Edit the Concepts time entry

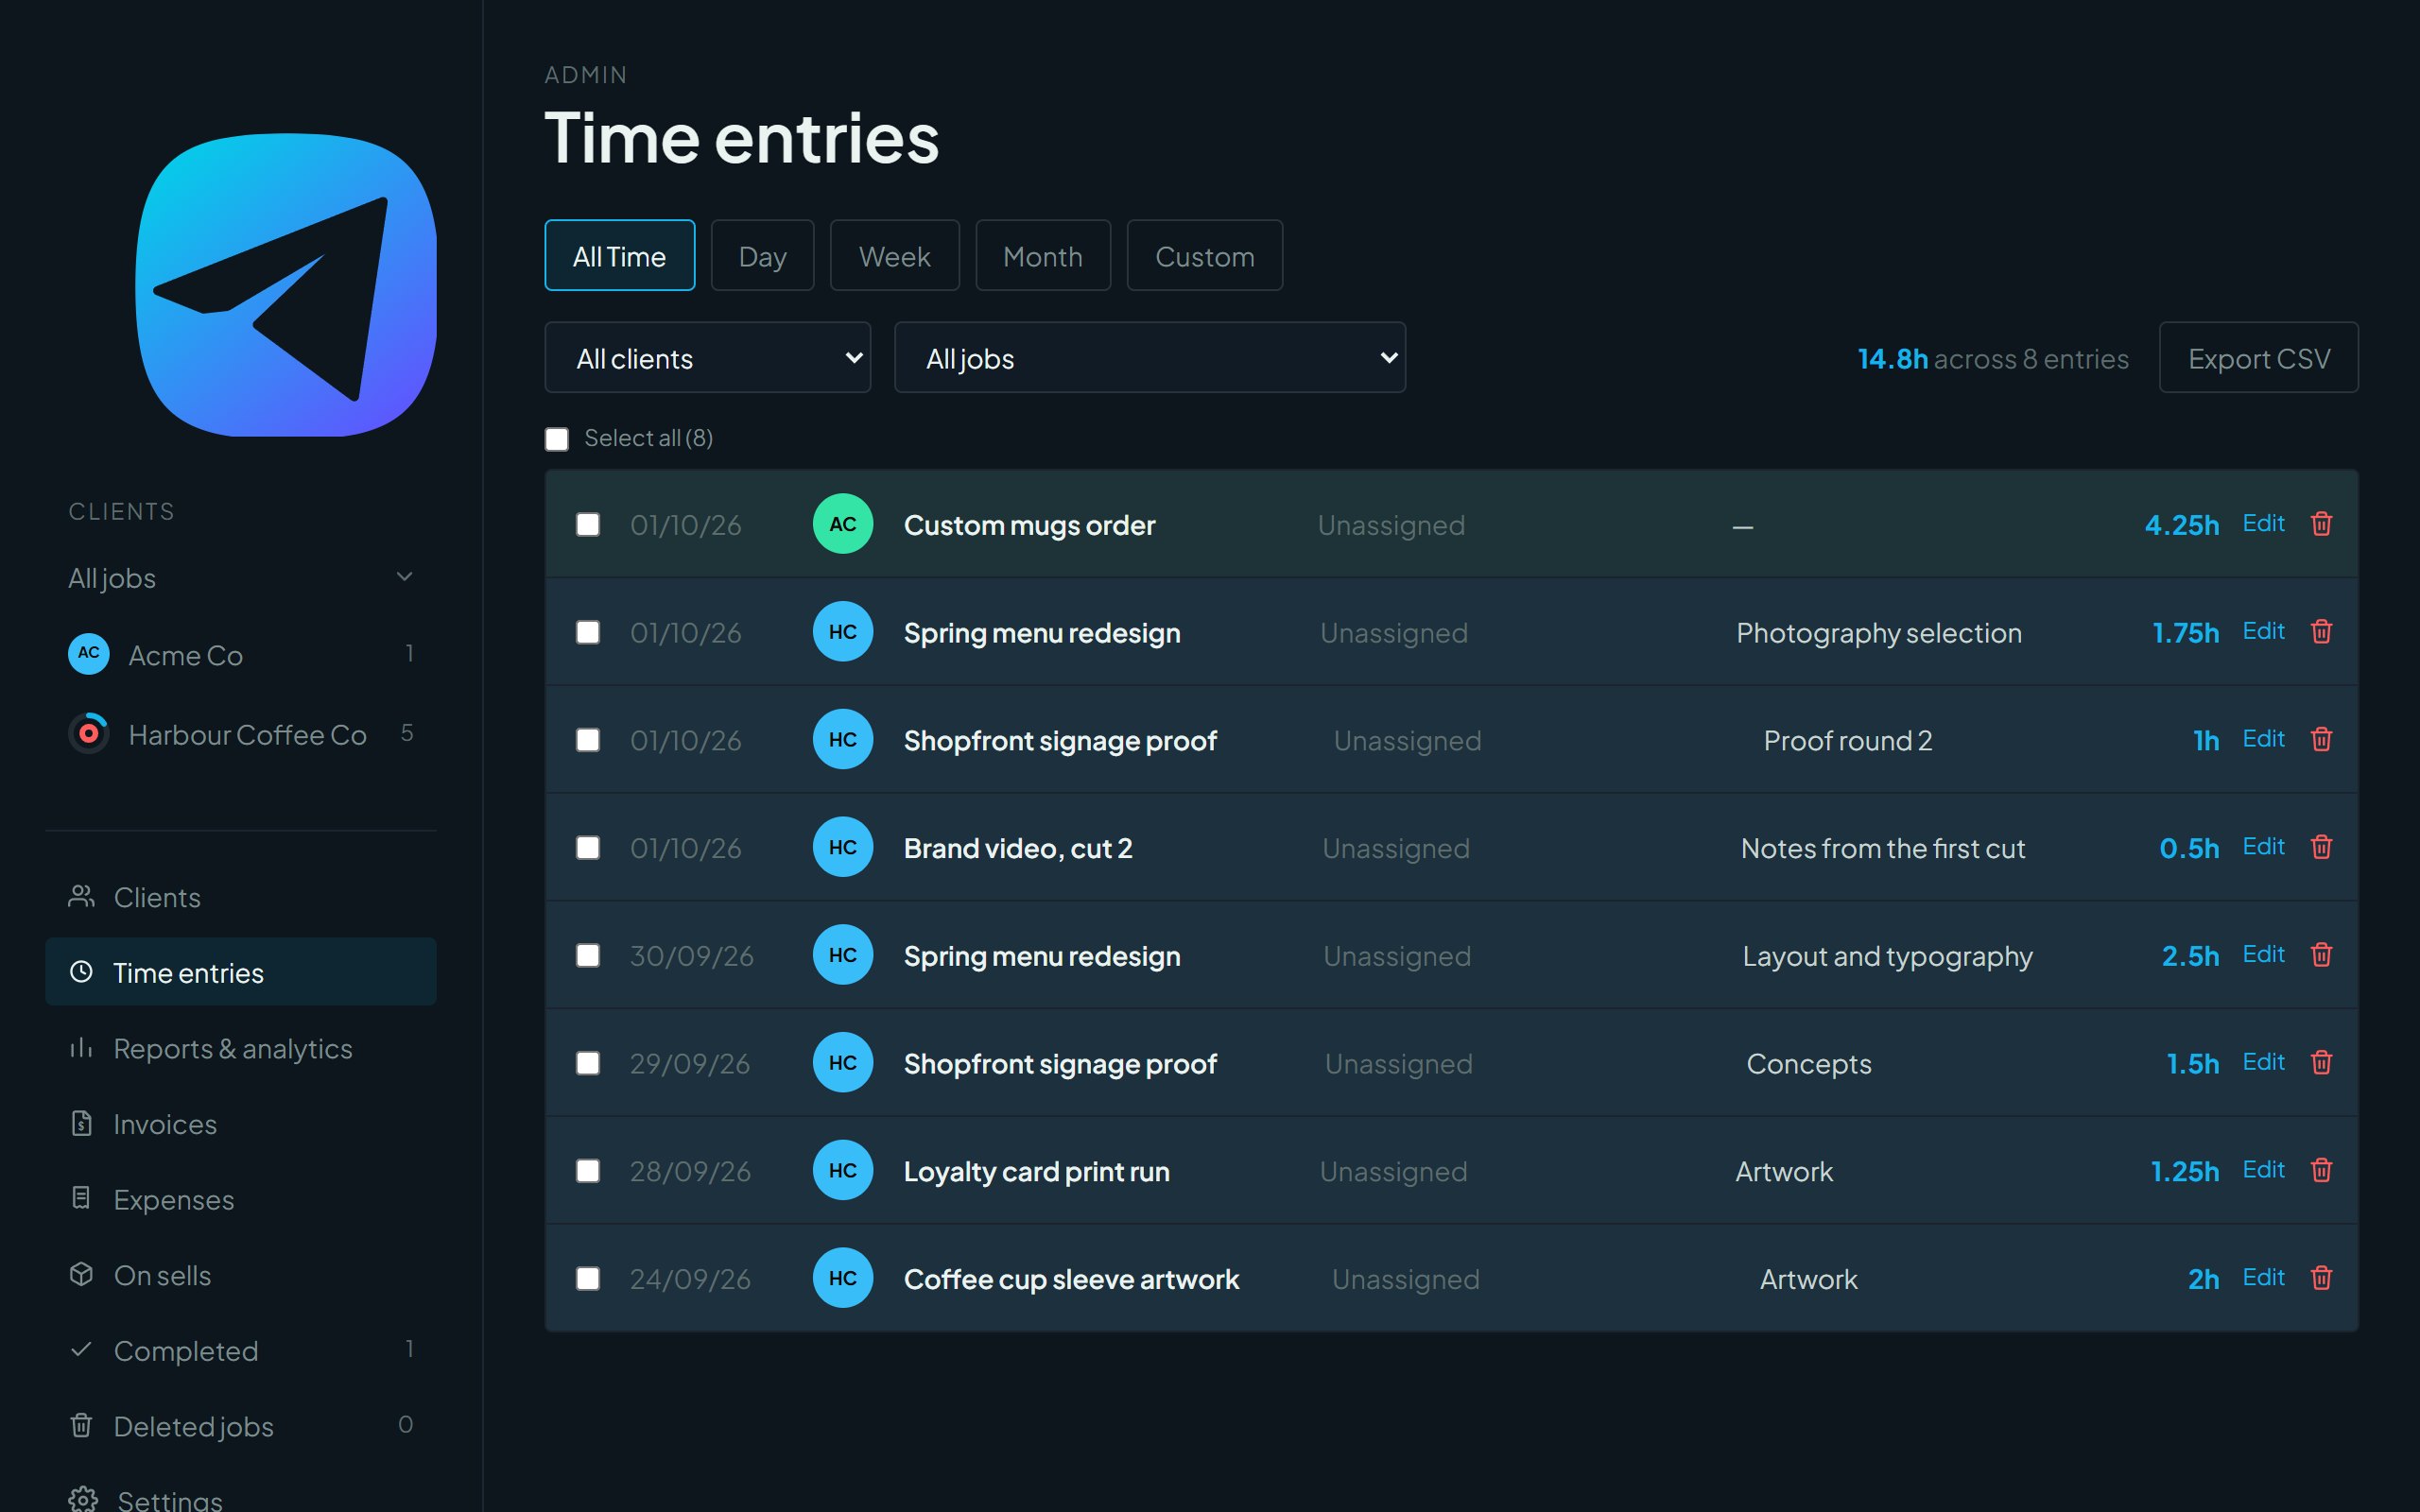[x=2263, y=1062]
